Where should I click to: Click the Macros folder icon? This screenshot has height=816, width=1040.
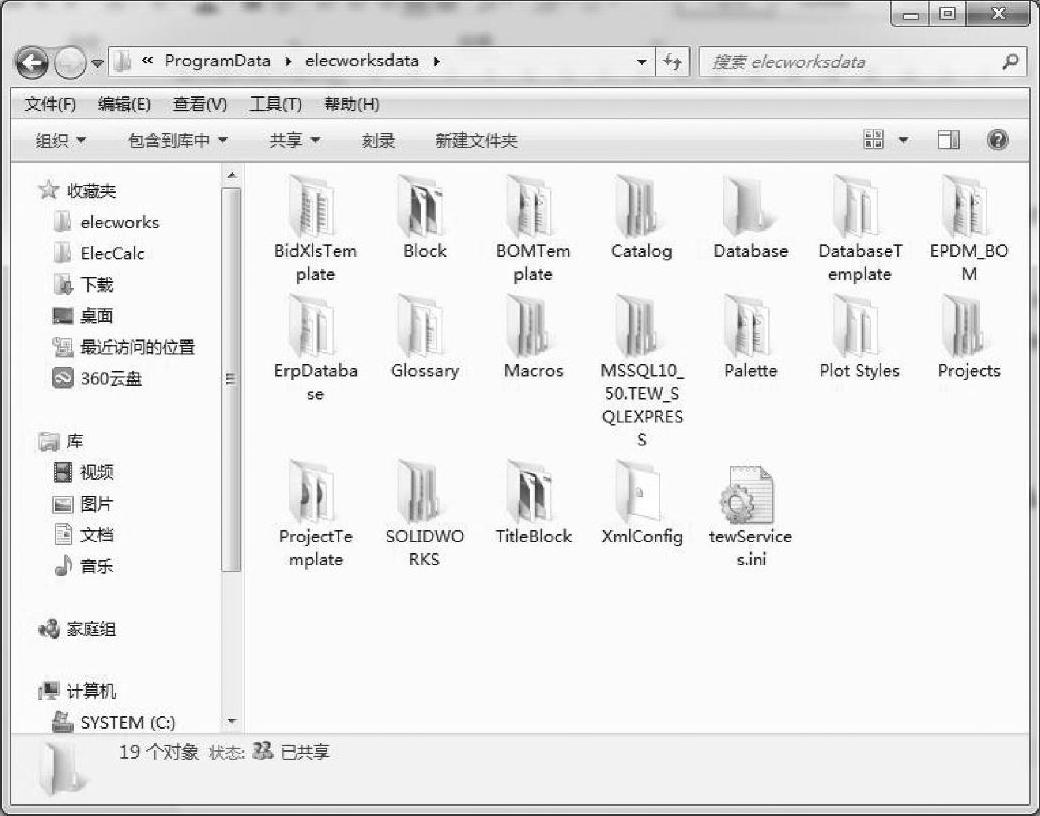pyautogui.click(x=533, y=327)
